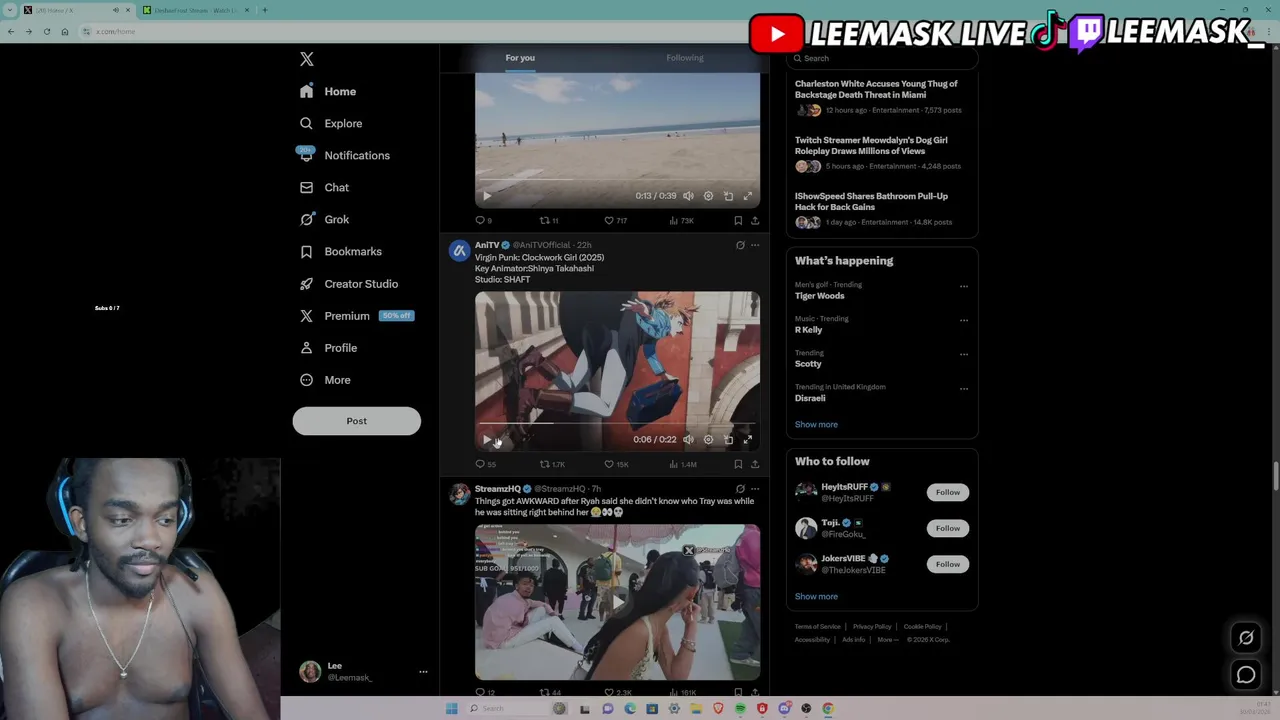1280x720 pixels.
Task: Click the Search X input field
Action: coord(881,58)
